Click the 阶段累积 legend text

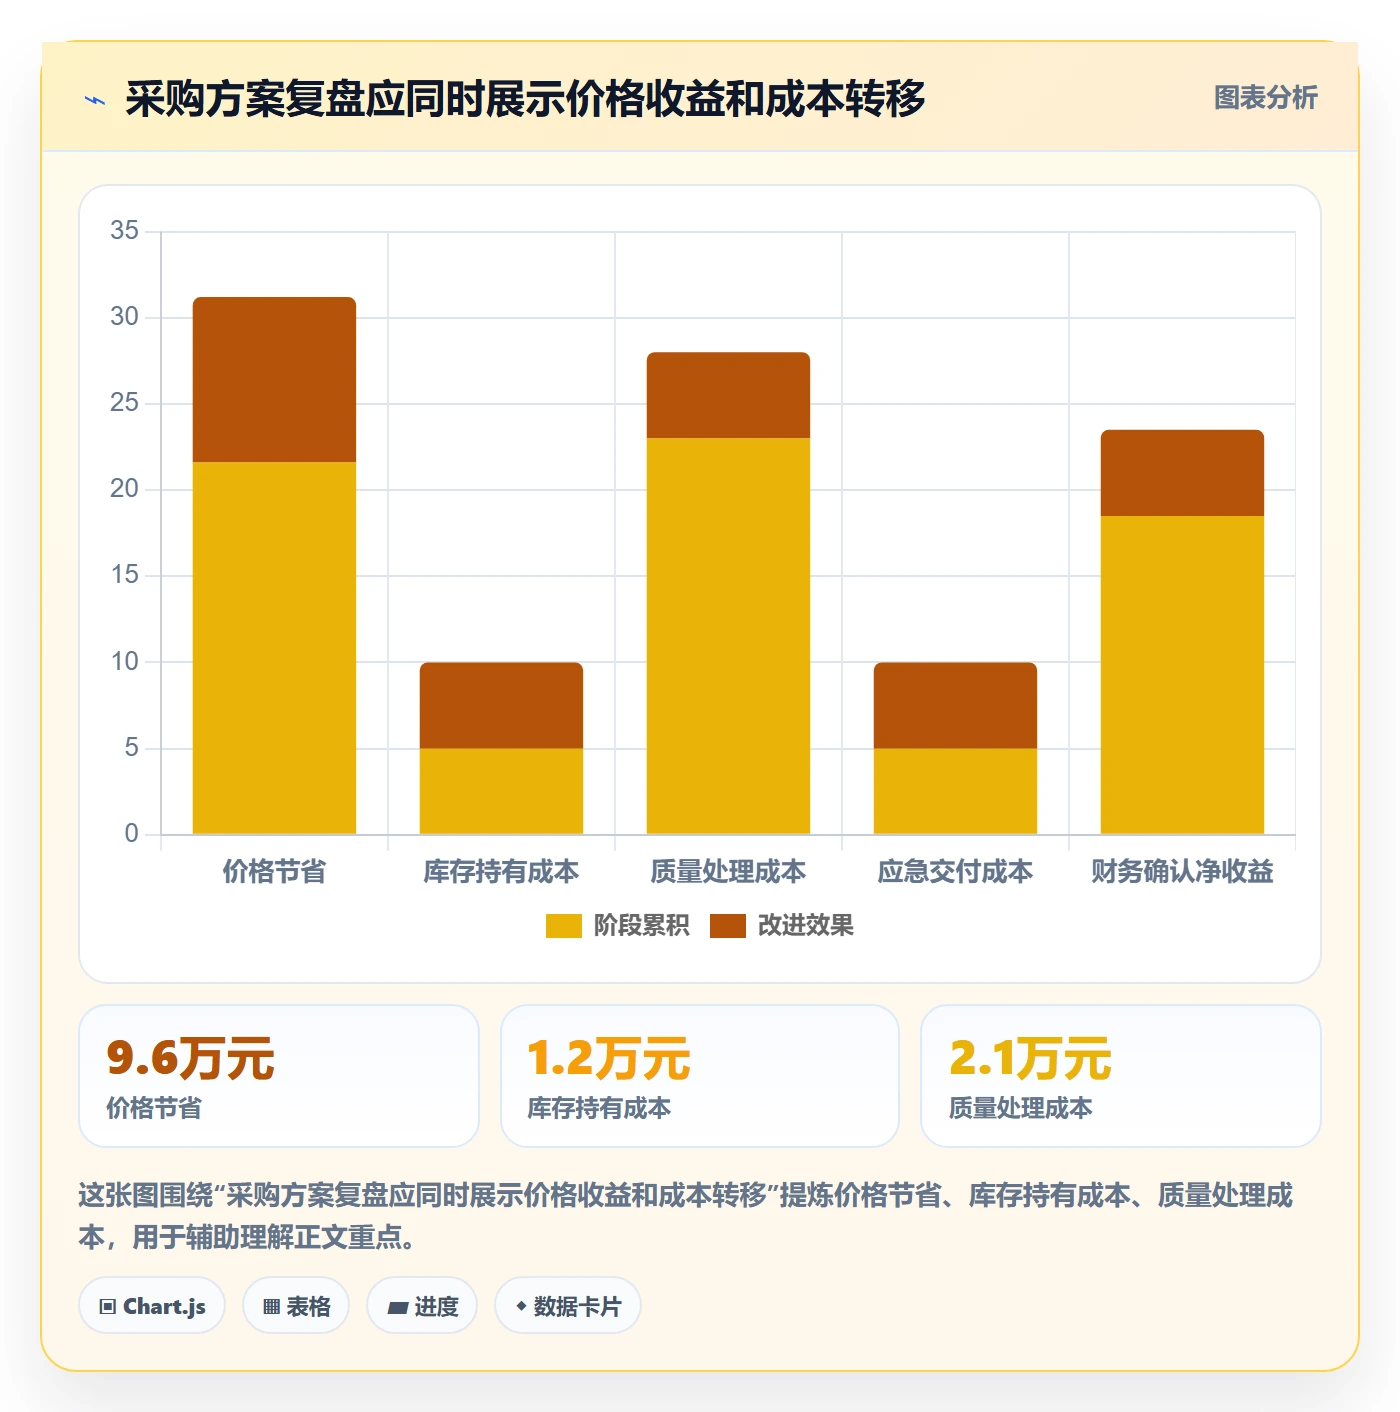(x=641, y=926)
